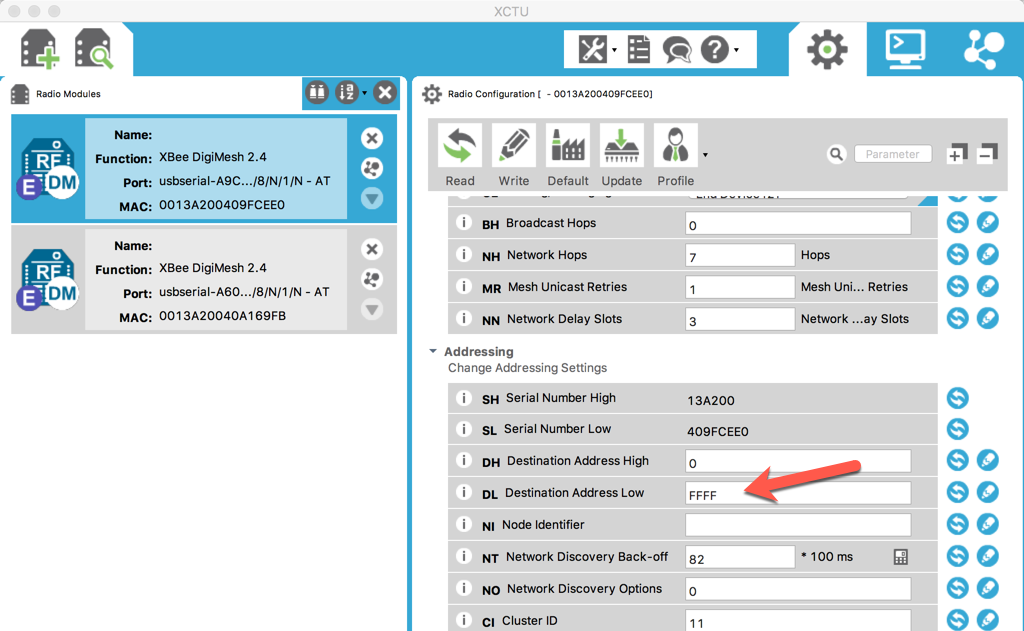1024x631 pixels.
Task: Open the Tools wrench icon
Action: [593, 49]
